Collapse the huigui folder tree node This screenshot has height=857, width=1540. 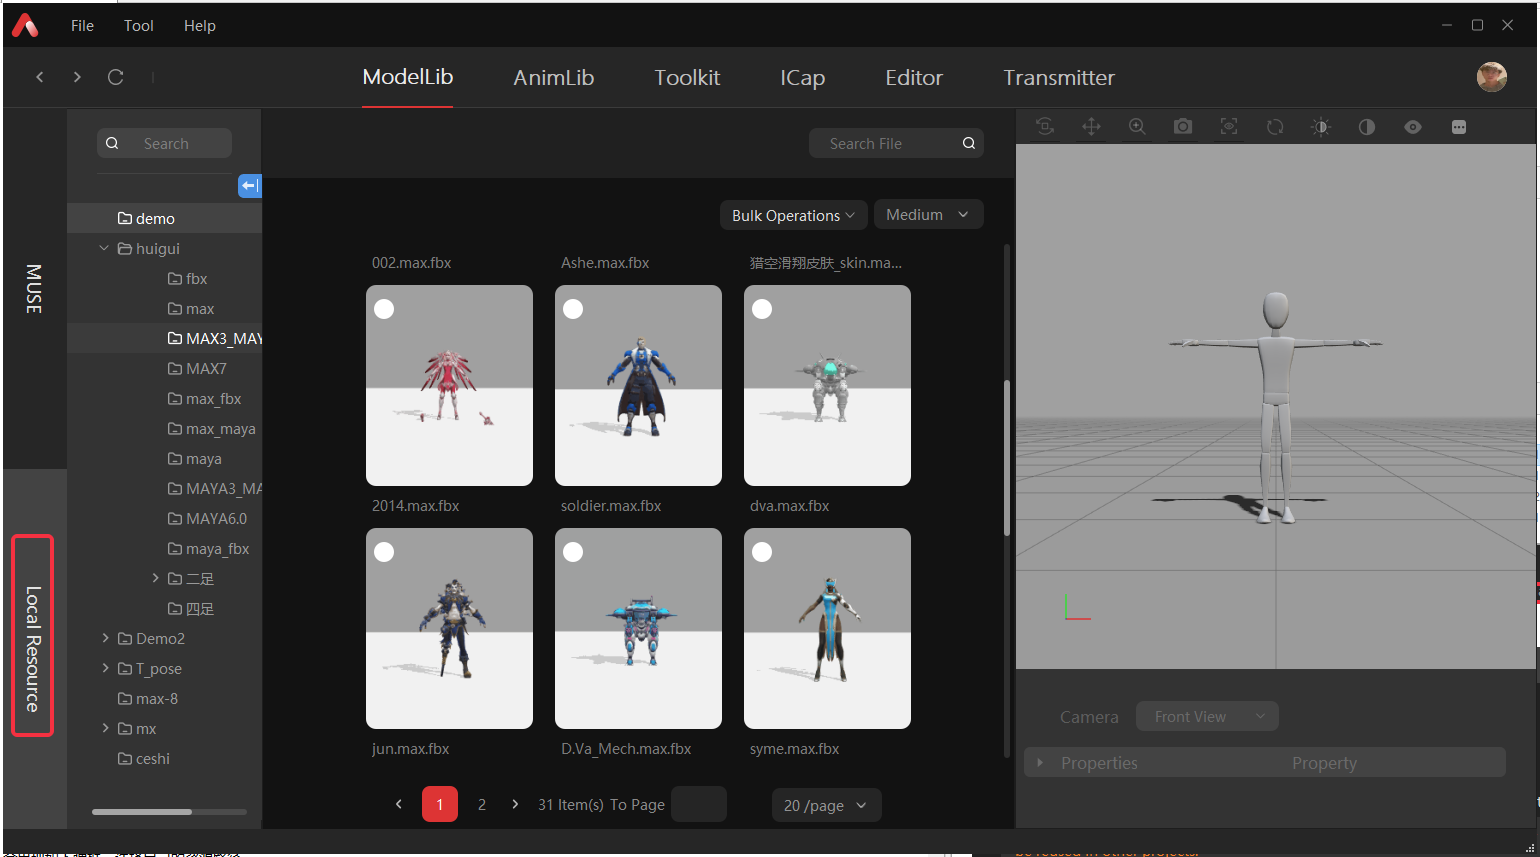point(104,248)
